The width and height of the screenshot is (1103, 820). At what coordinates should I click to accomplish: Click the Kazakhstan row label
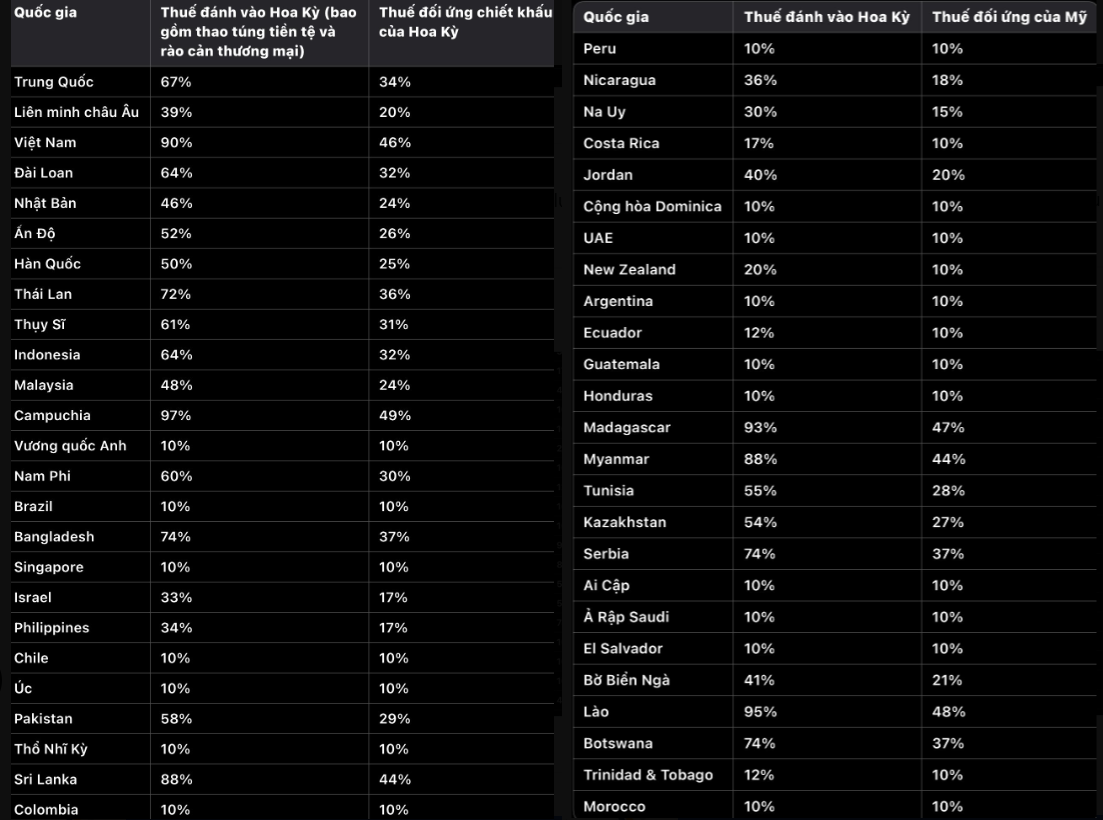pyautogui.click(x=624, y=522)
